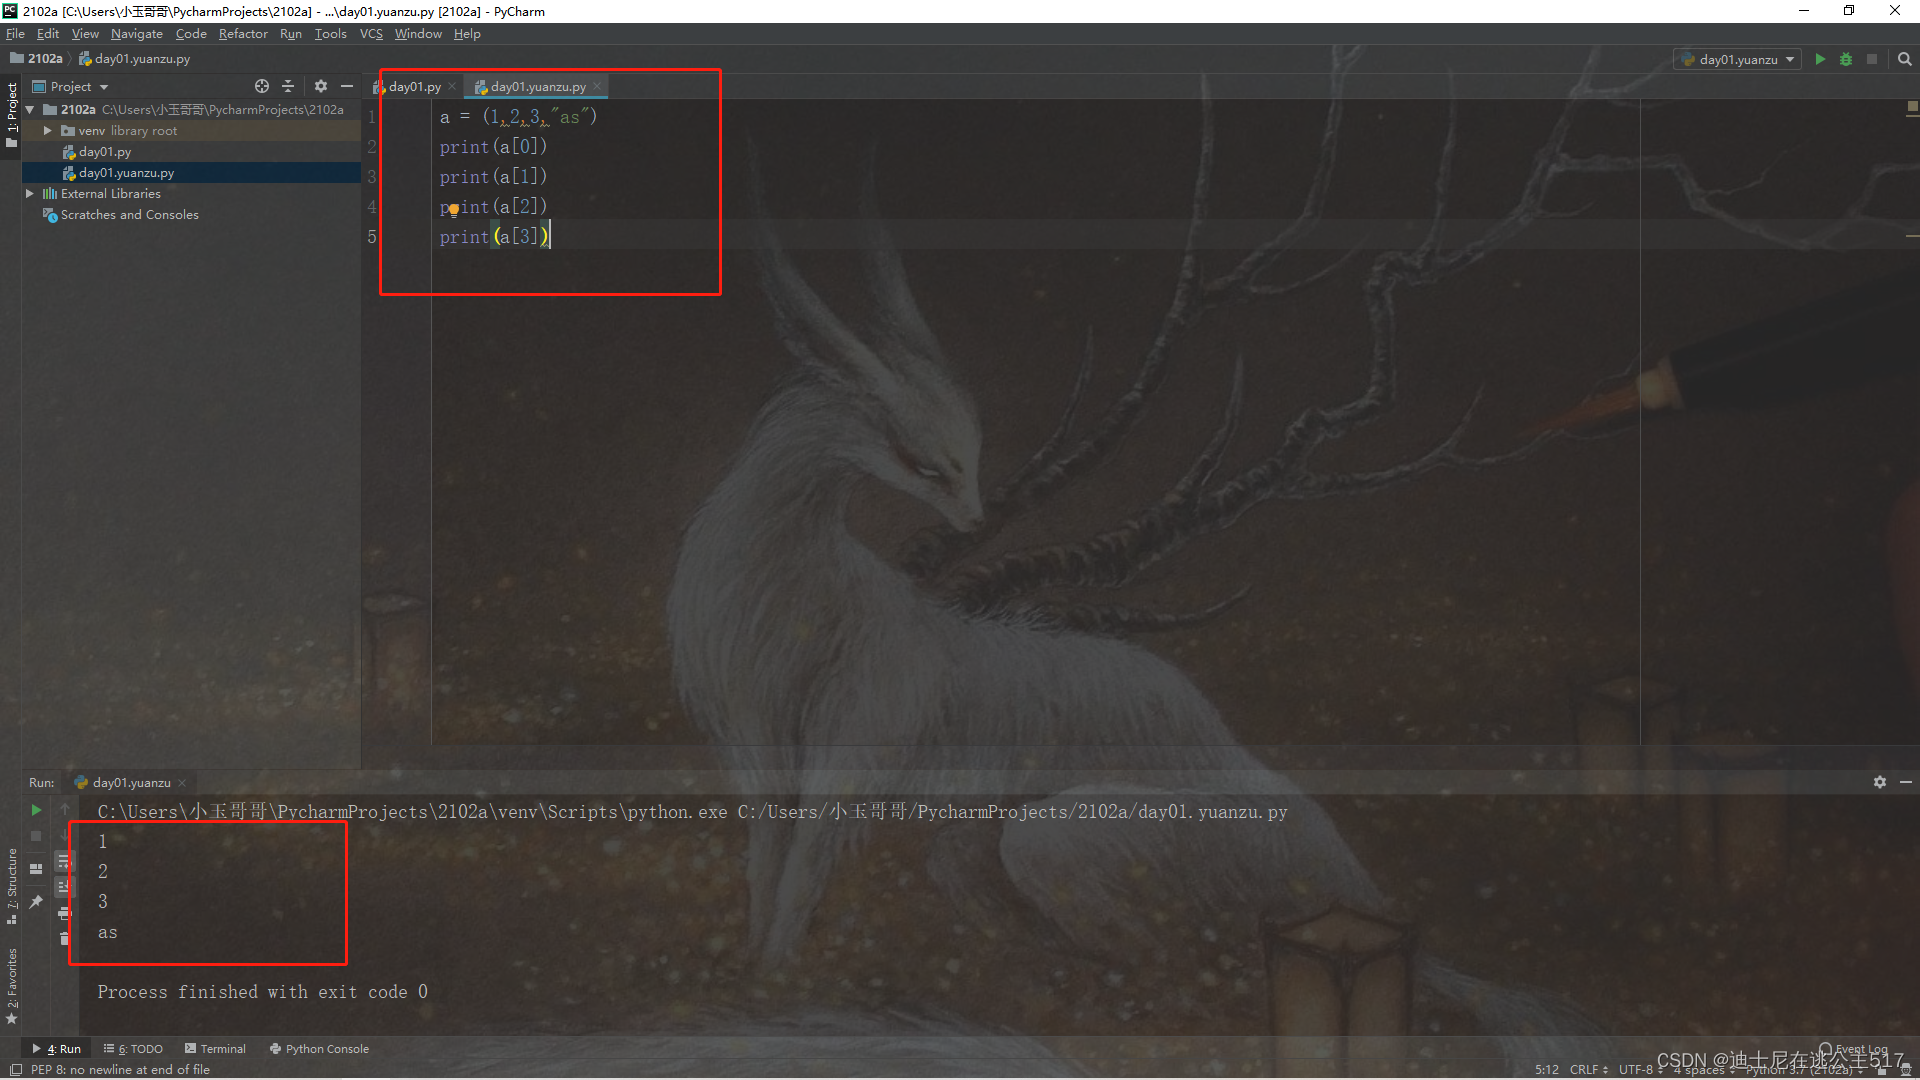This screenshot has width=1920, height=1080.
Task: Open the Edit menu
Action: (48, 34)
